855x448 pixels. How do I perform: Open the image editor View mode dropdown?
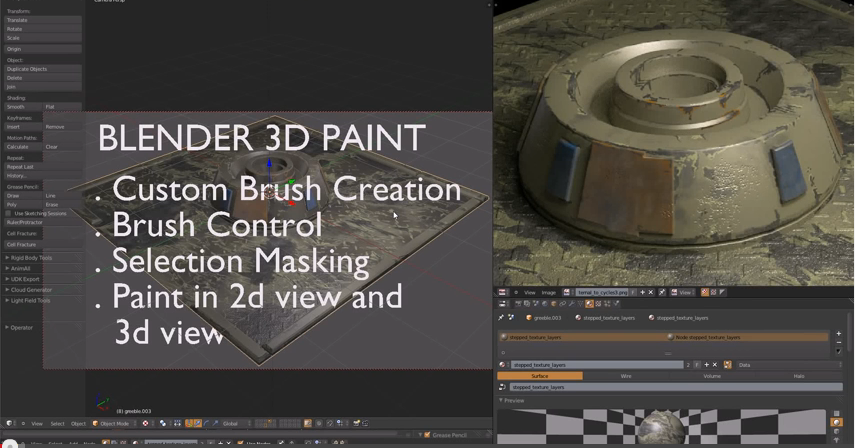[682, 292]
